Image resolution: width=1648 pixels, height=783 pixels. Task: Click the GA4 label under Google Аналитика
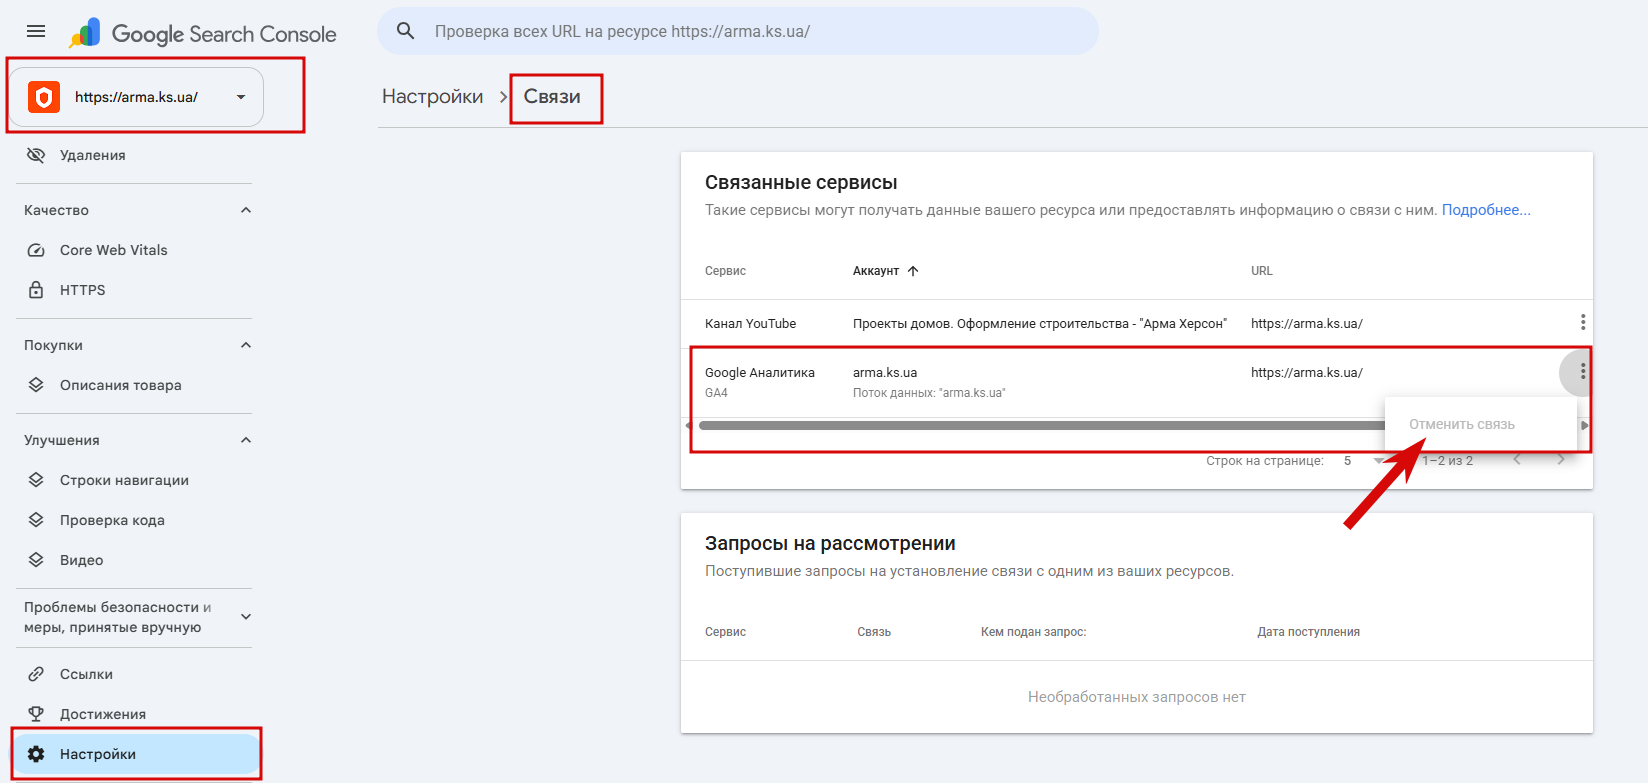click(x=716, y=393)
